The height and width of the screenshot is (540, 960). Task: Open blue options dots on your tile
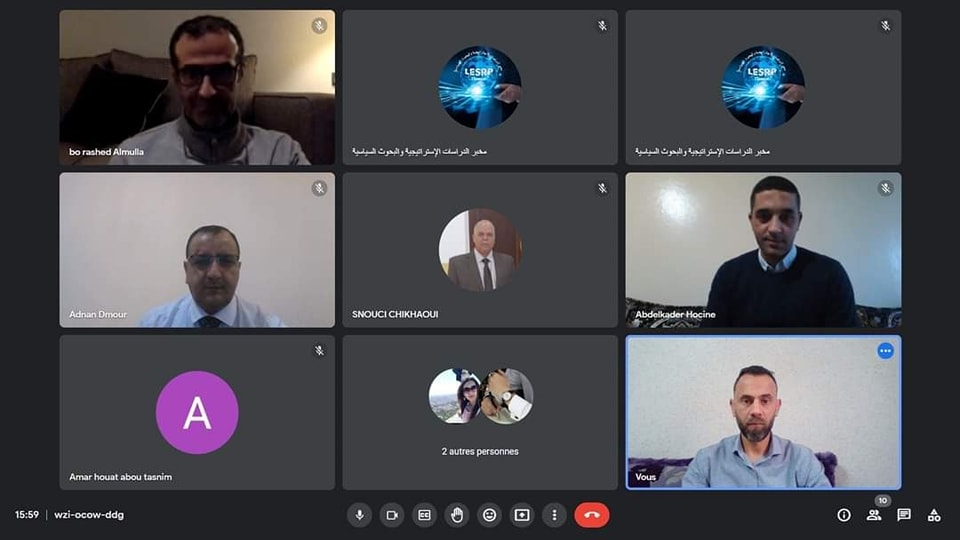coord(885,351)
